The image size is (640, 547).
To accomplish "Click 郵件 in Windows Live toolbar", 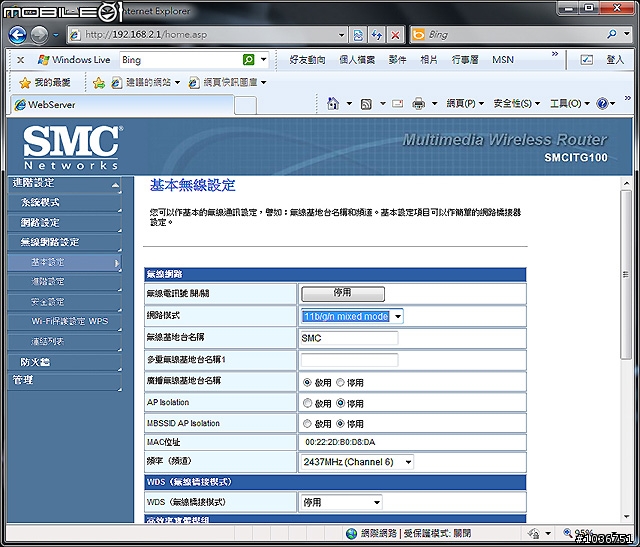I will (x=397, y=60).
